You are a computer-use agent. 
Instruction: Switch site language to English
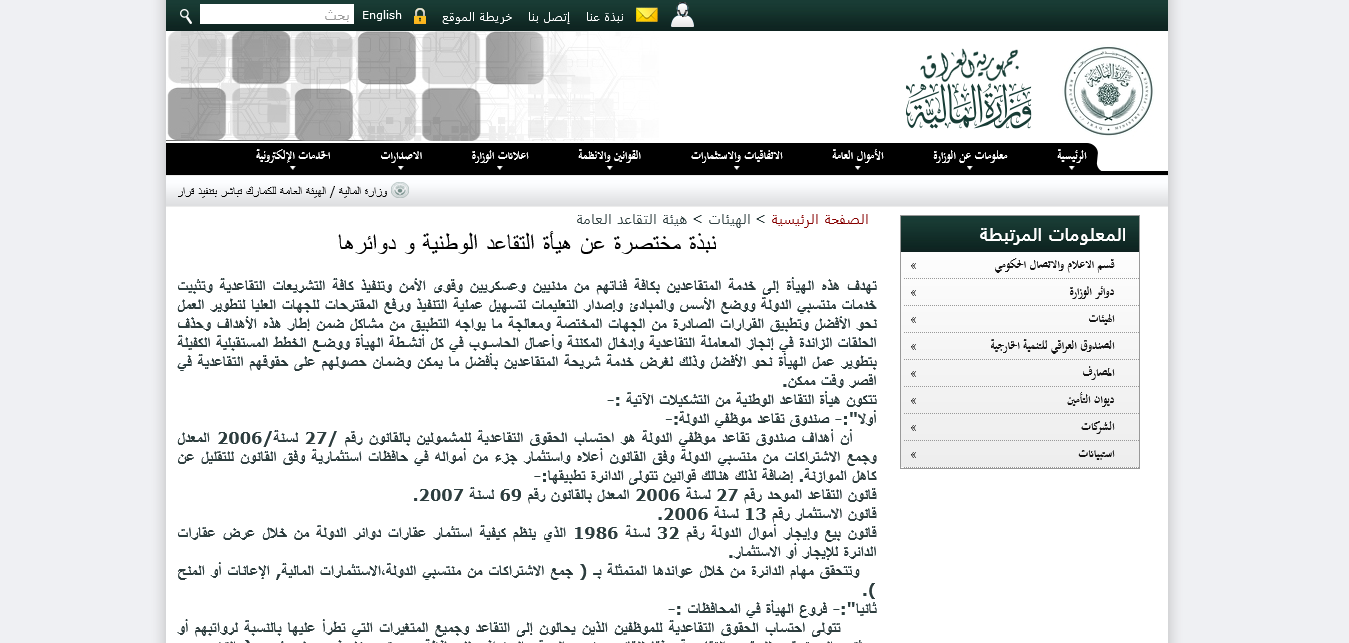click(382, 15)
